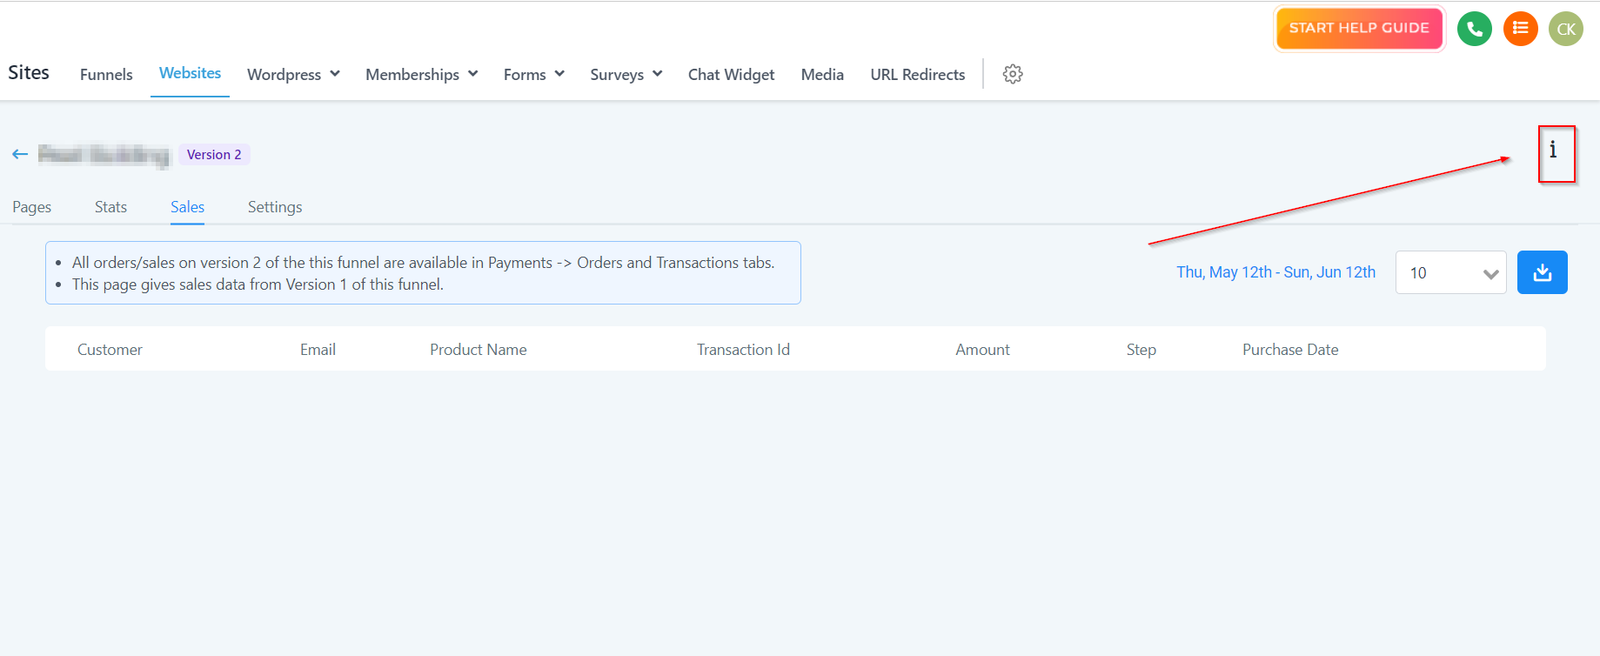This screenshot has width=1600, height=656.
Task: Open the Forms dropdown menu
Action: (534, 74)
